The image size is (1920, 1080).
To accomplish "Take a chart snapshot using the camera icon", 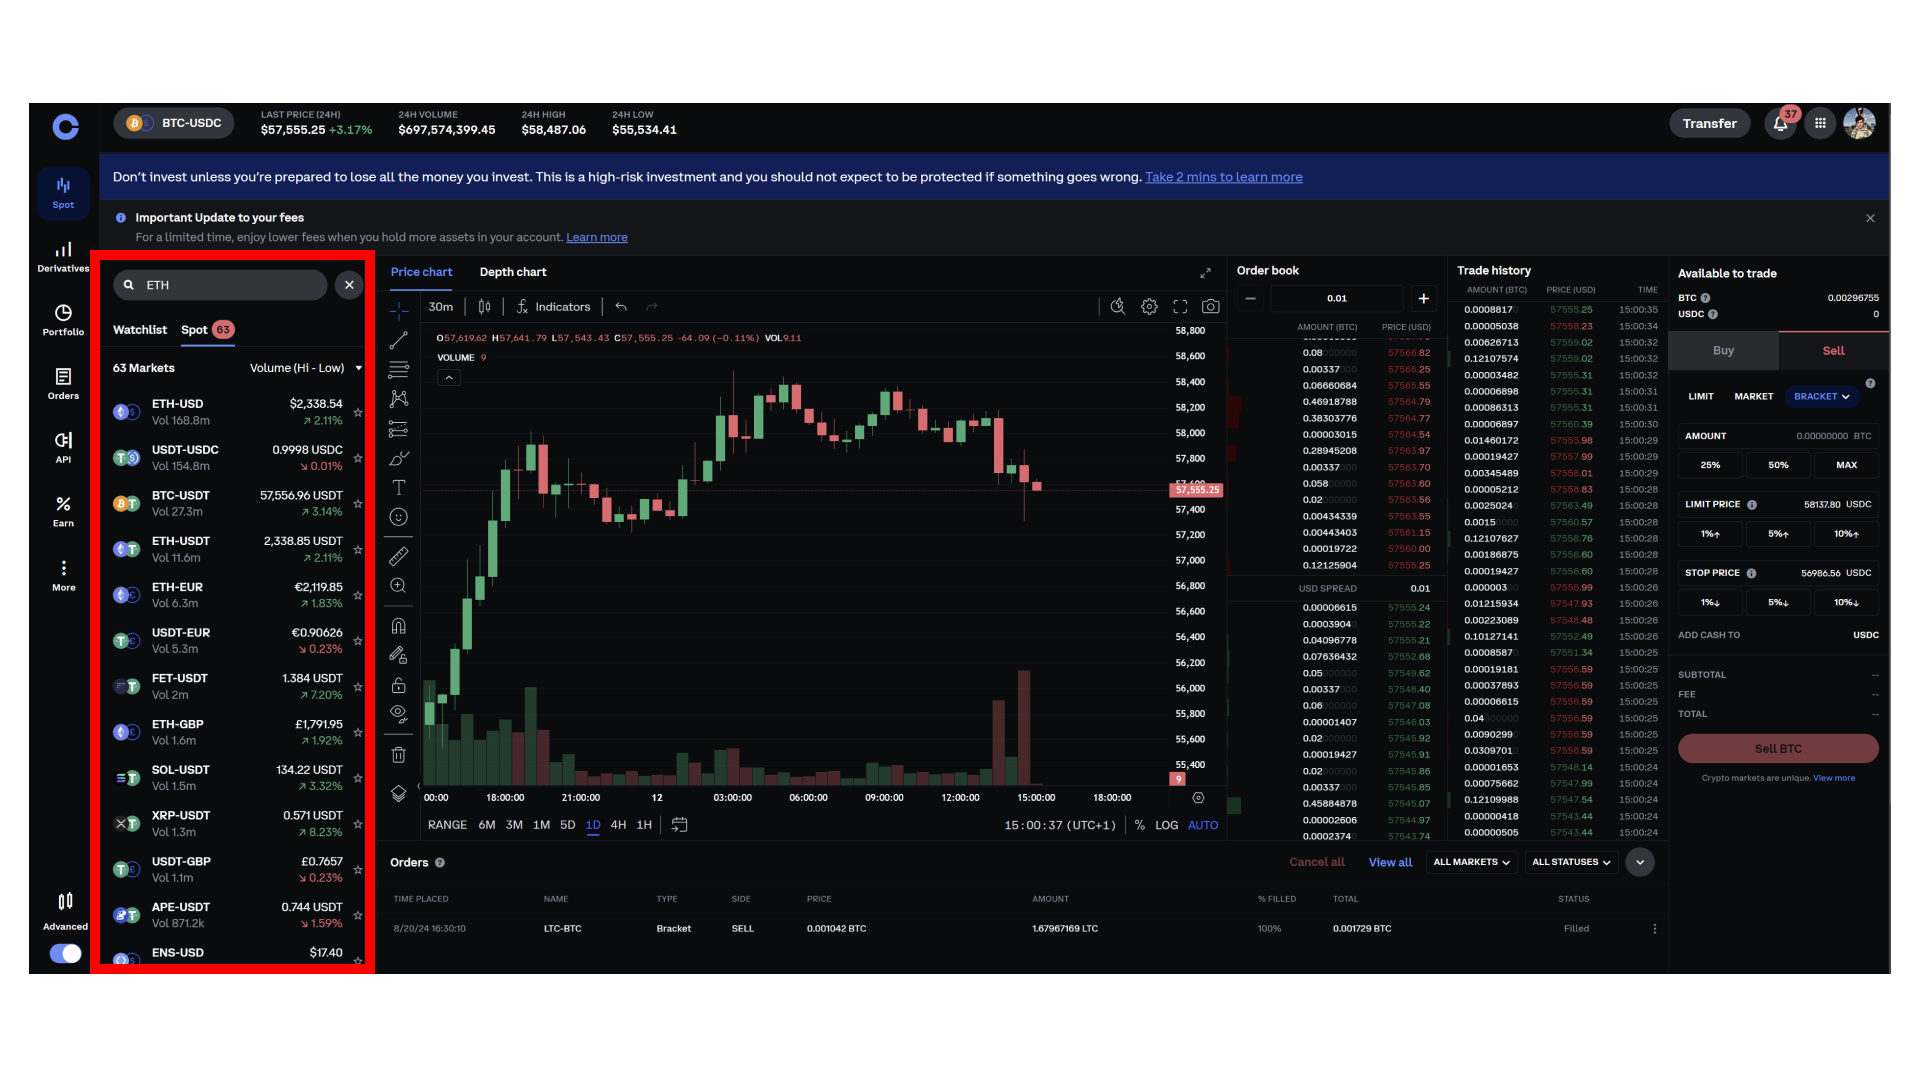I will (1210, 306).
